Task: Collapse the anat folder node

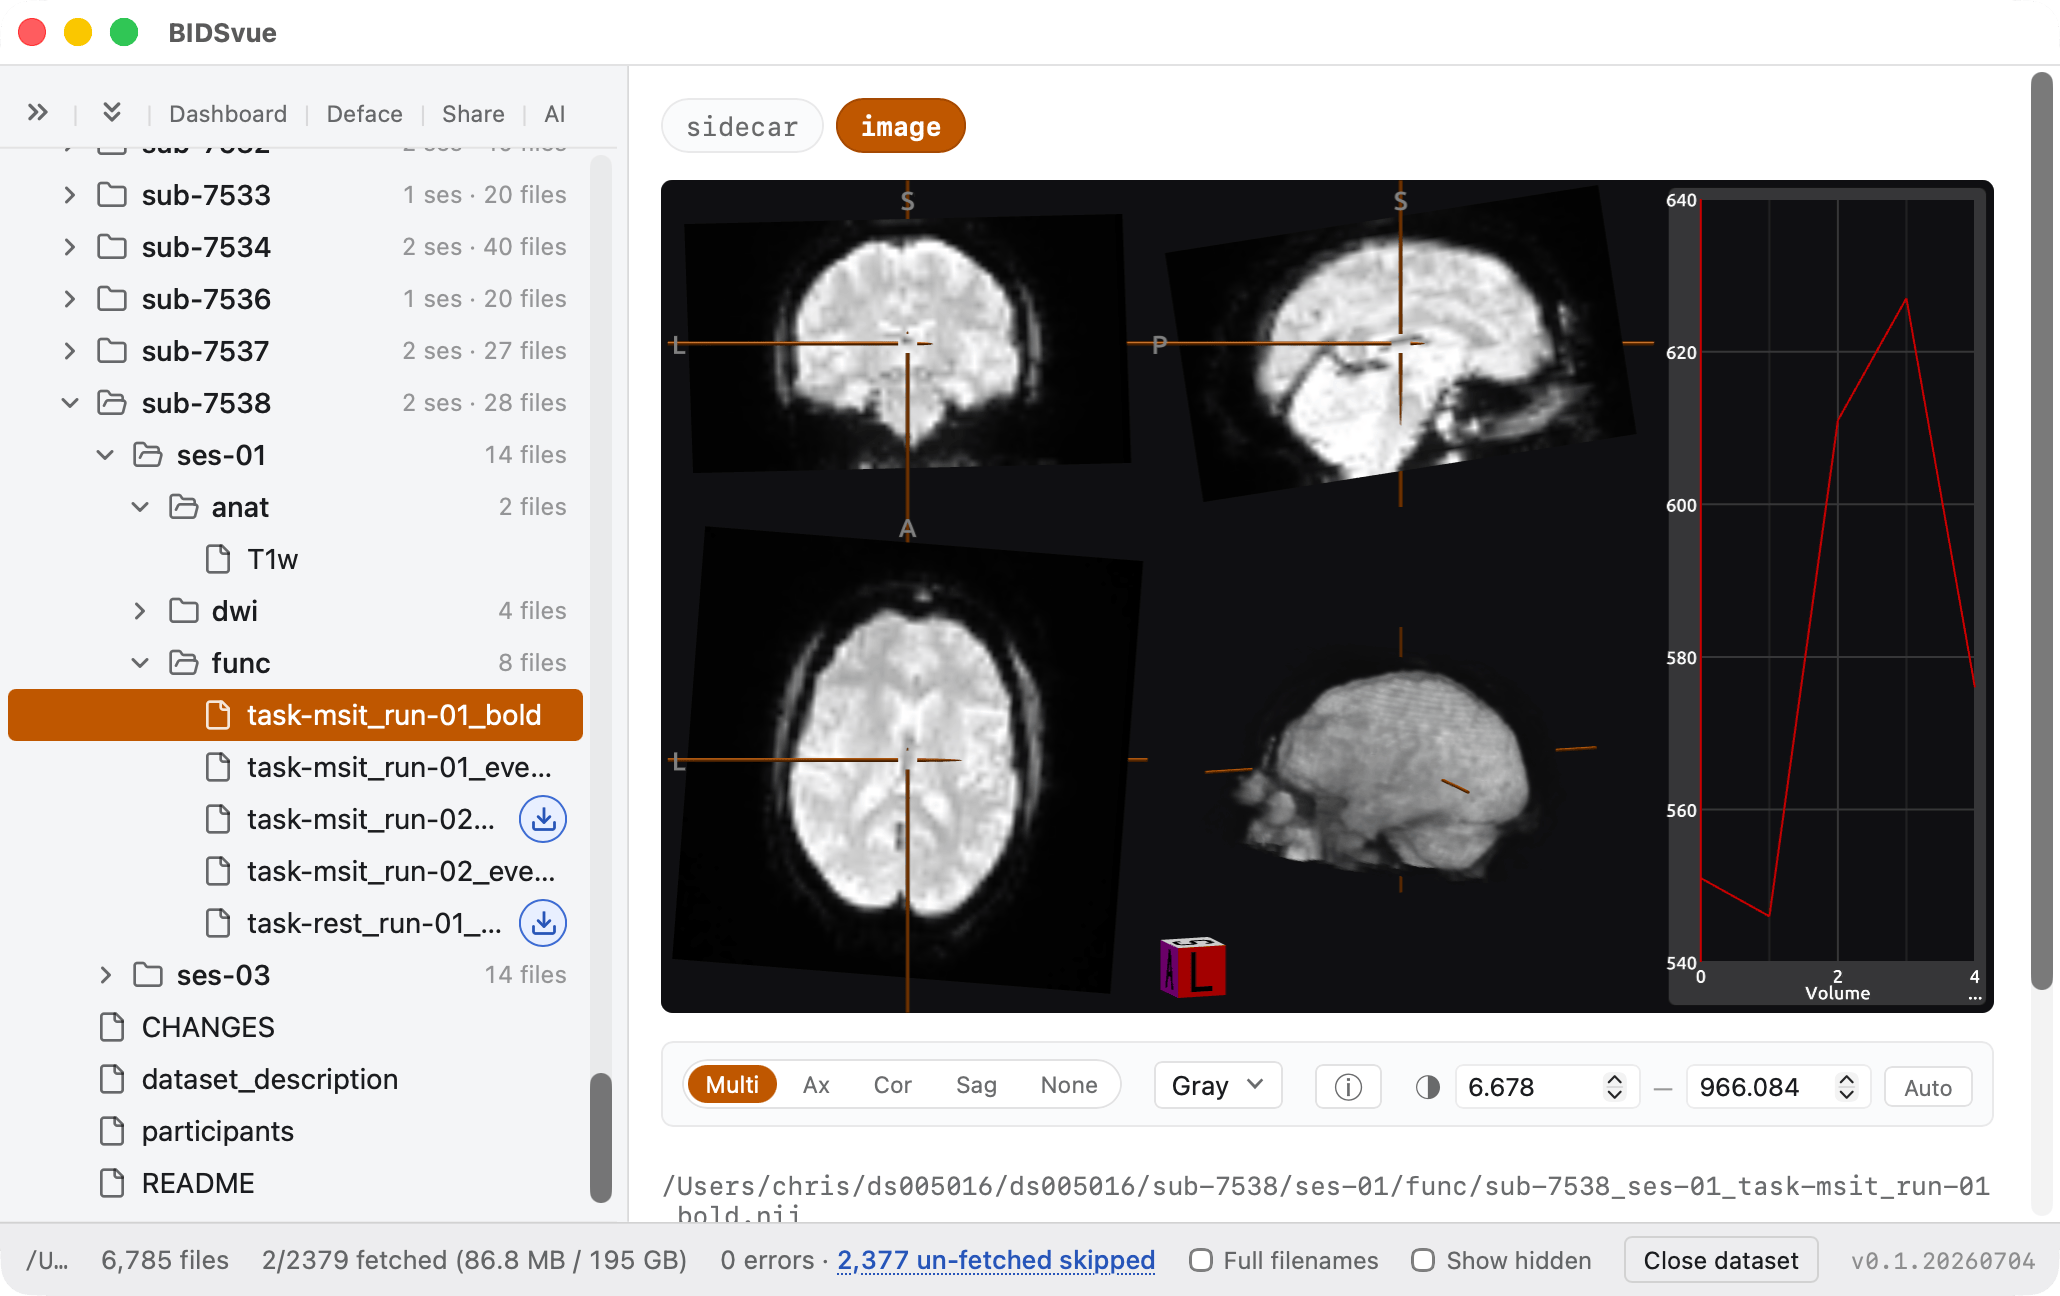Action: 140,507
